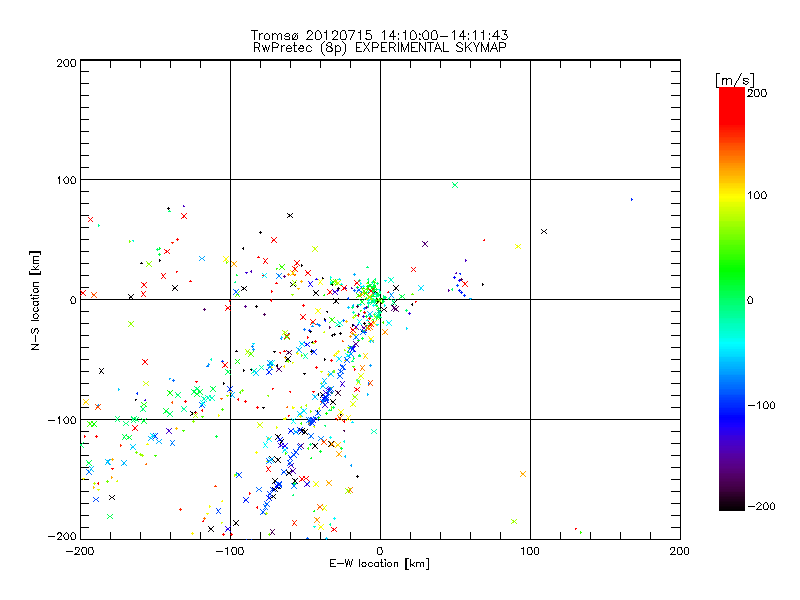Click the purple cross marker near 30 km east, 45 km north
This screenshot has width=800, height=600.
tap(425, 244)
